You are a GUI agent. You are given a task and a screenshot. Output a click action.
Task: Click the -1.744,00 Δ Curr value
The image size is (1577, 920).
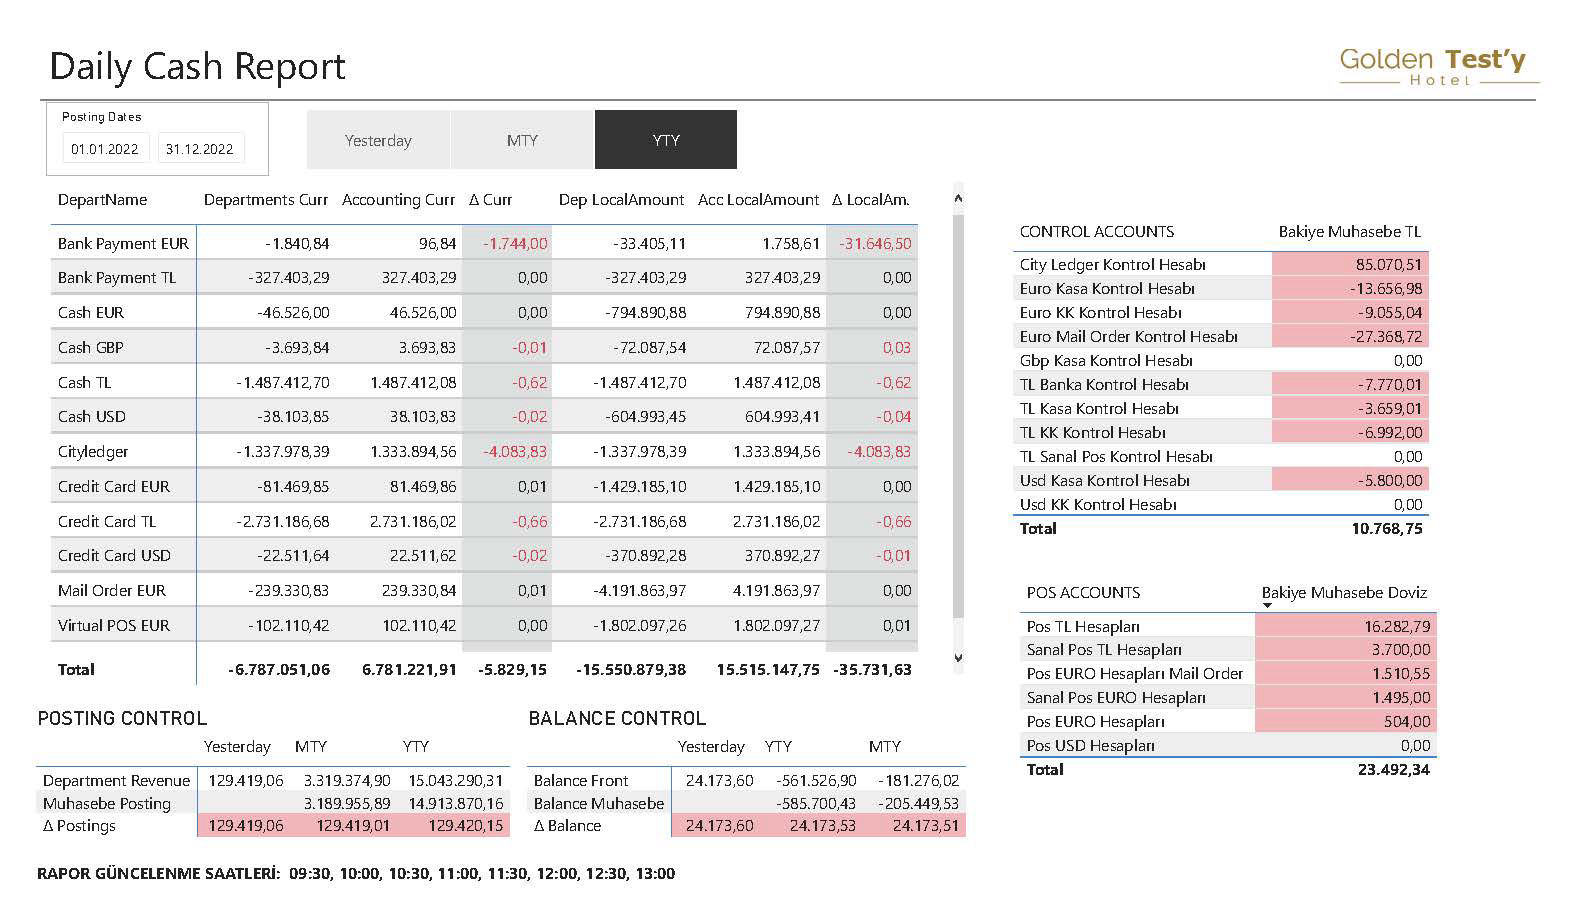516,244
